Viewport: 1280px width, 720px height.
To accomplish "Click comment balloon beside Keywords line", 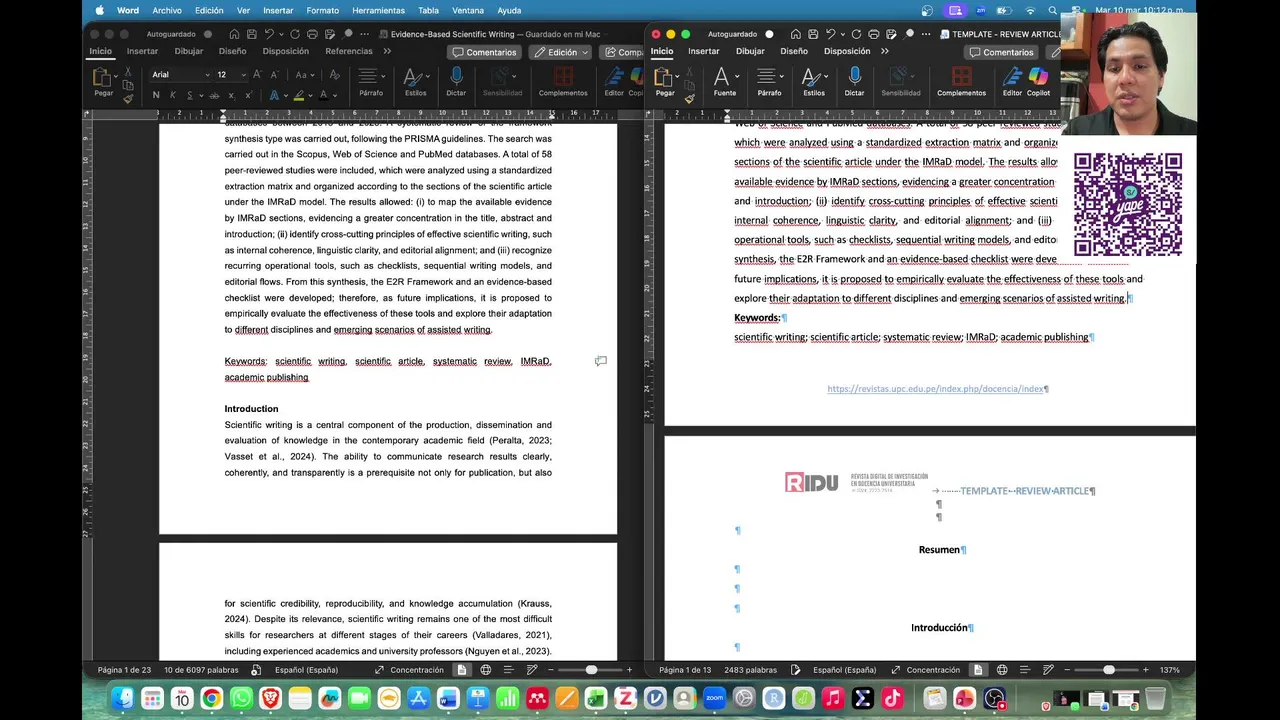I will tap(601, 361).
